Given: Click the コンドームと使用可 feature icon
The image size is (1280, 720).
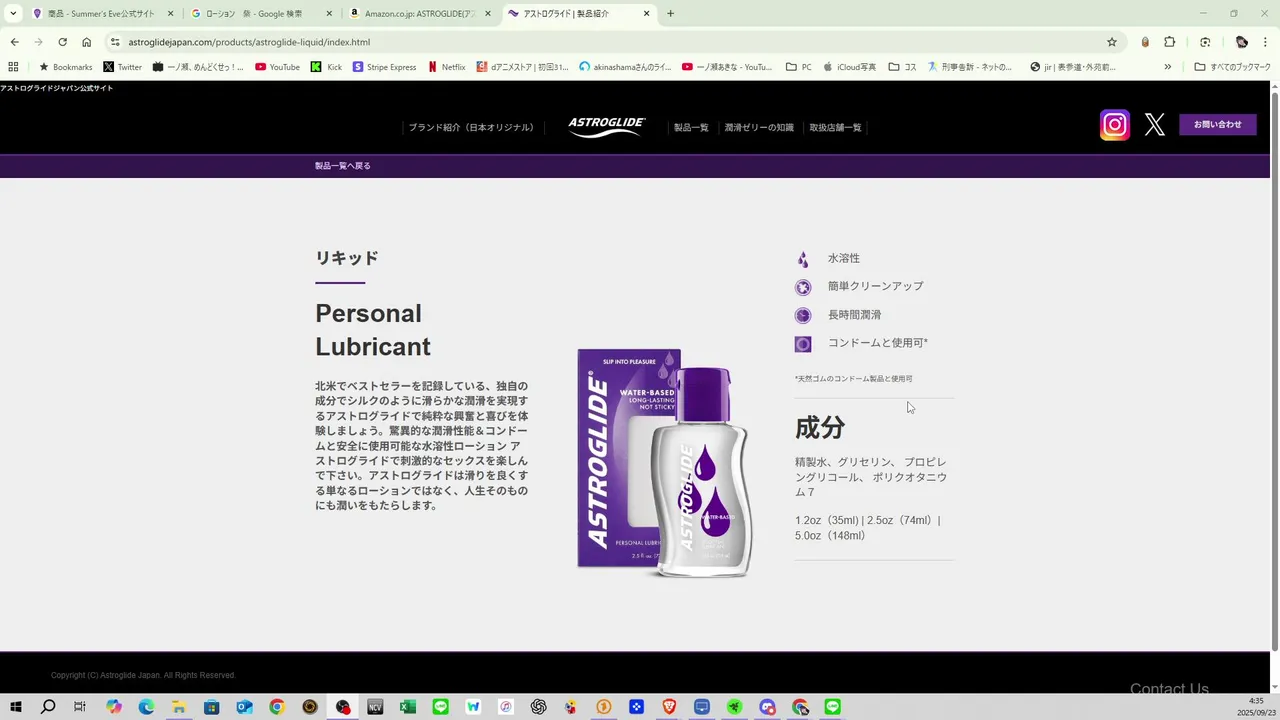Looking at the screenshot, I should [x=803, y=344].
